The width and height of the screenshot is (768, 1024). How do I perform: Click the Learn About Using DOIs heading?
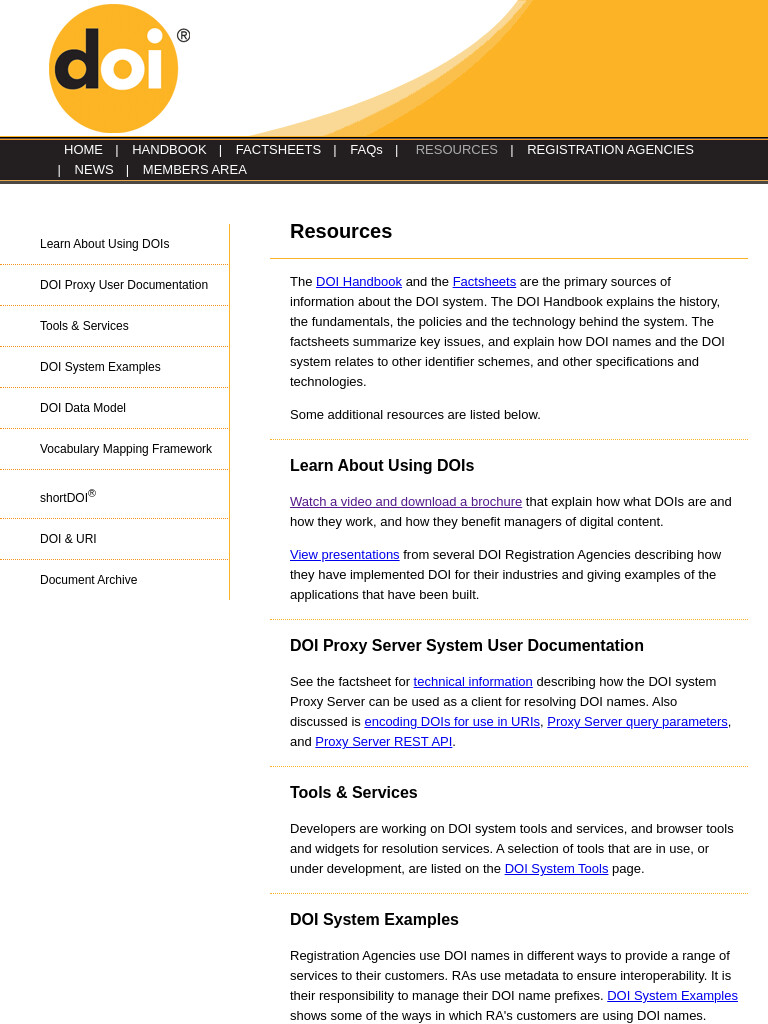(382, 466)
